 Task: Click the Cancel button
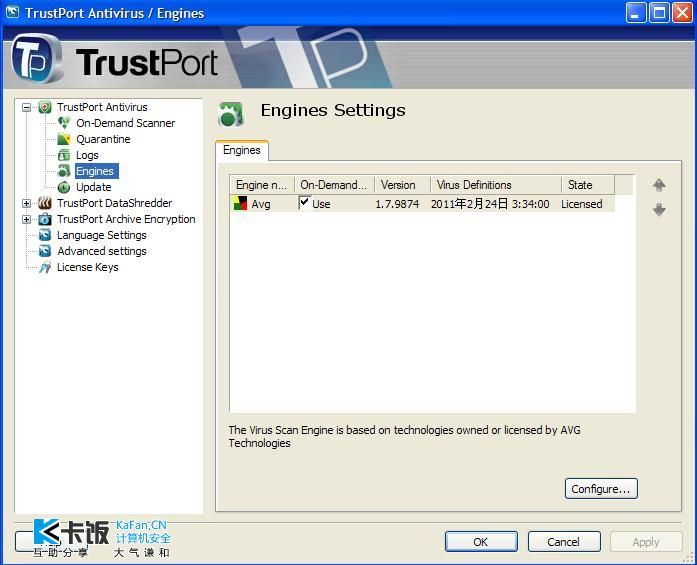click(564, 542)
